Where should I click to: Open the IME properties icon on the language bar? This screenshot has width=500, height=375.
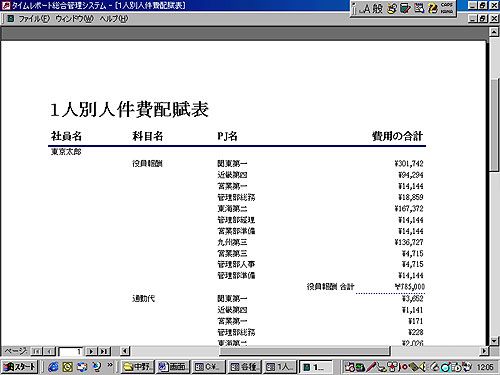pos(419,8)
